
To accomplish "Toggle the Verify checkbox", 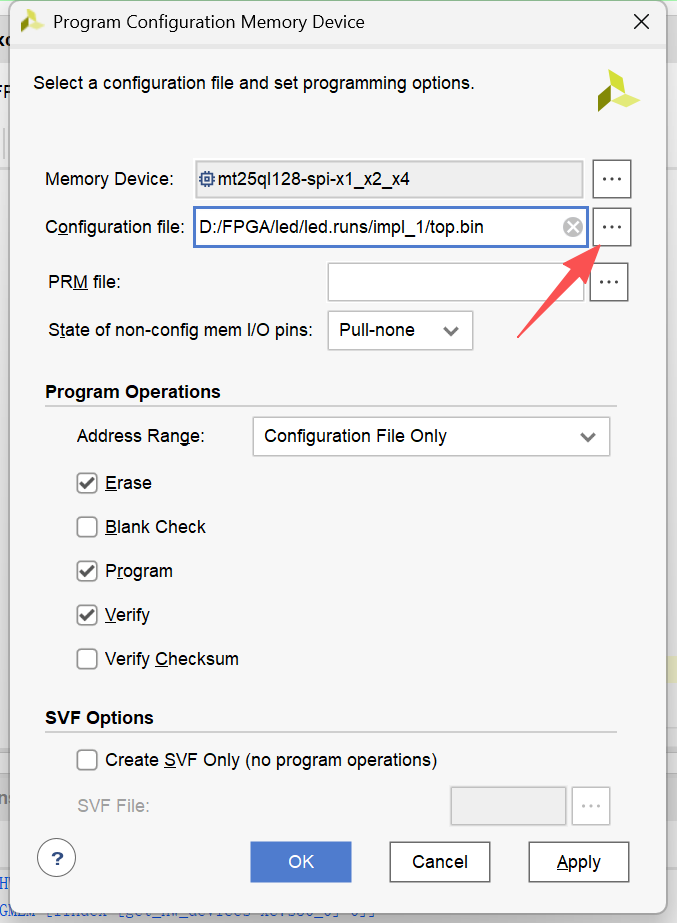I will 87,615.
